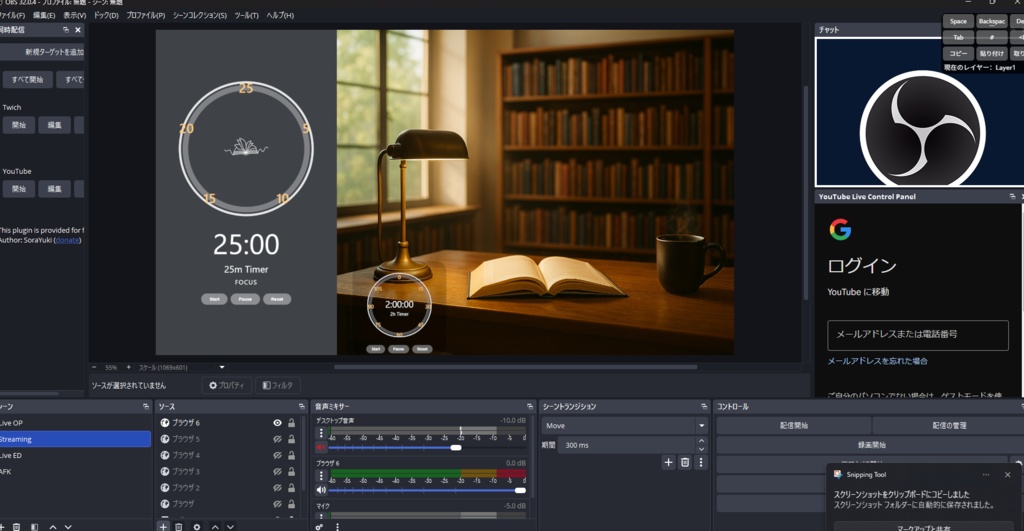Hide the ブラウザ 6 source

pos(277,423)
